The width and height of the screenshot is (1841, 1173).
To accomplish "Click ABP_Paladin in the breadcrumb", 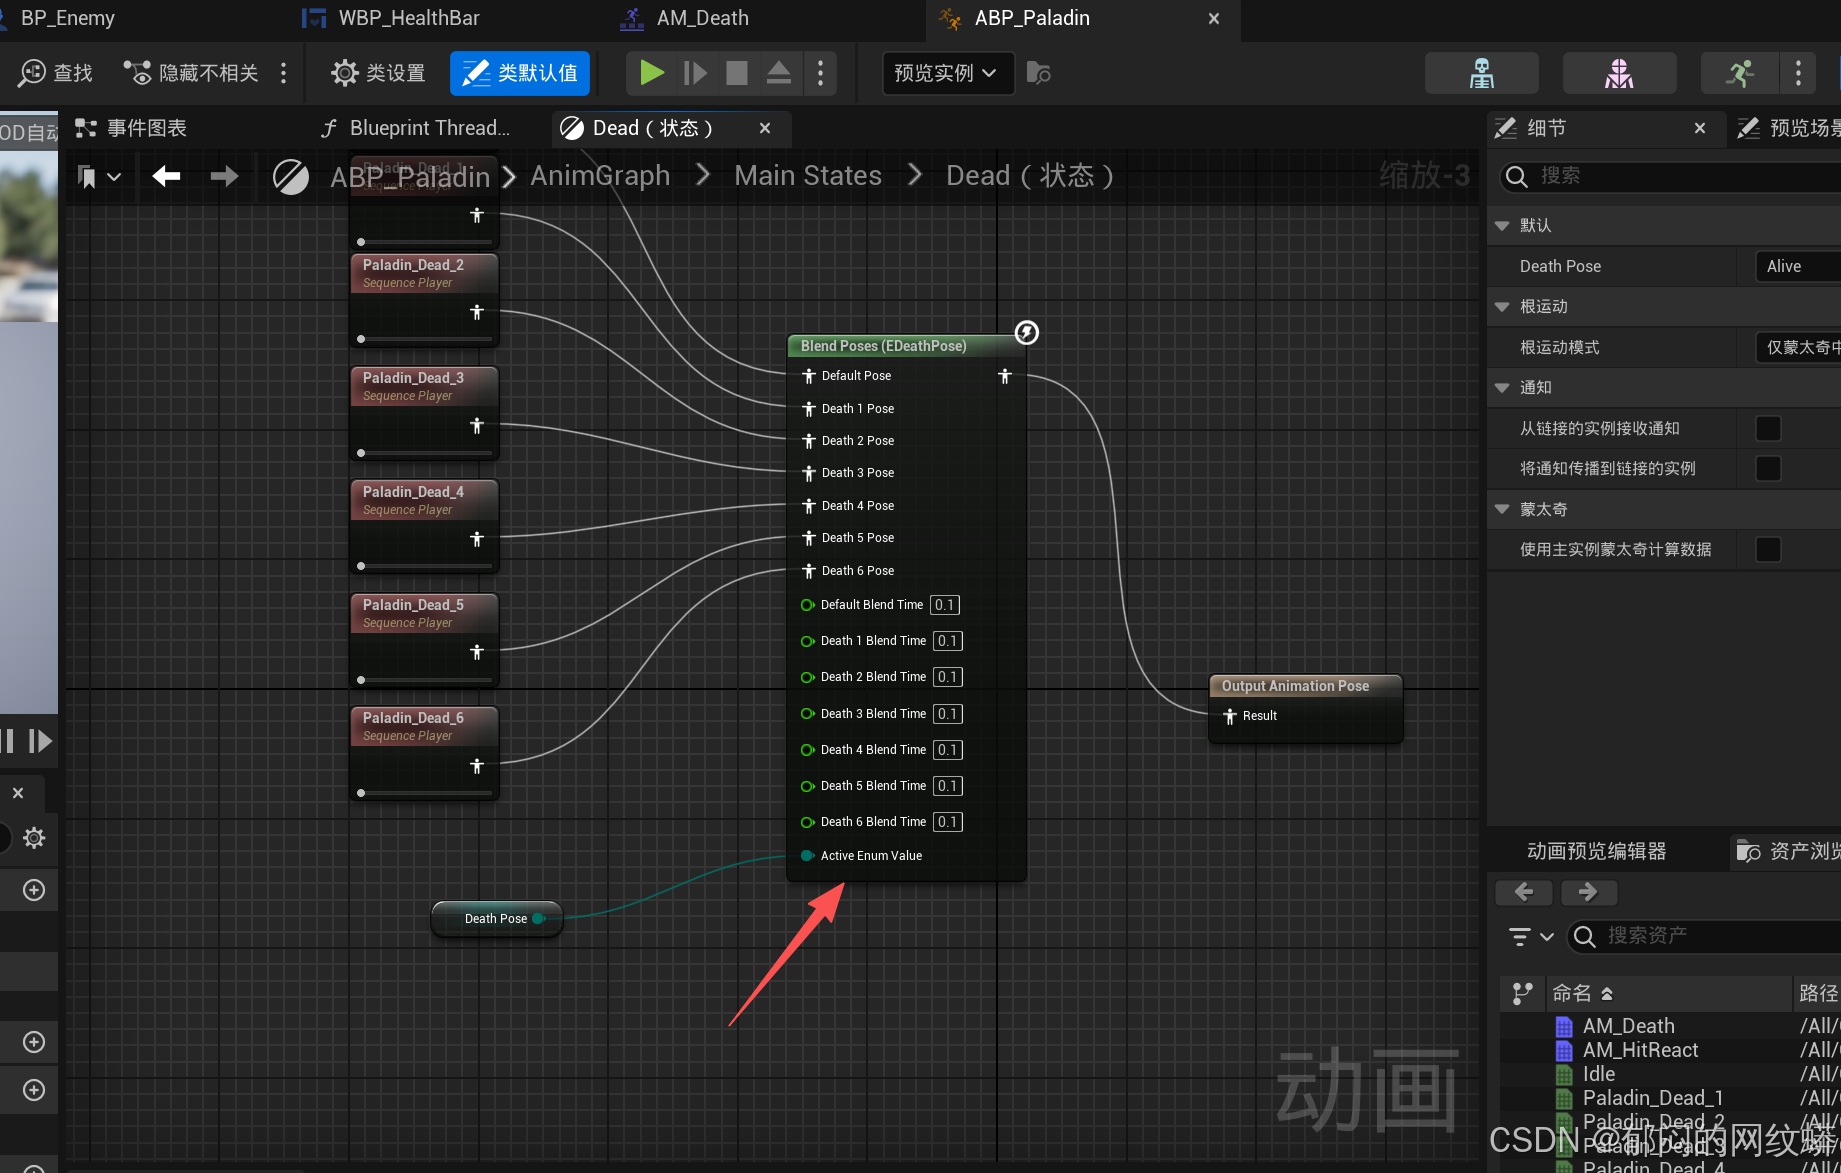I will [x=410, y=177].
